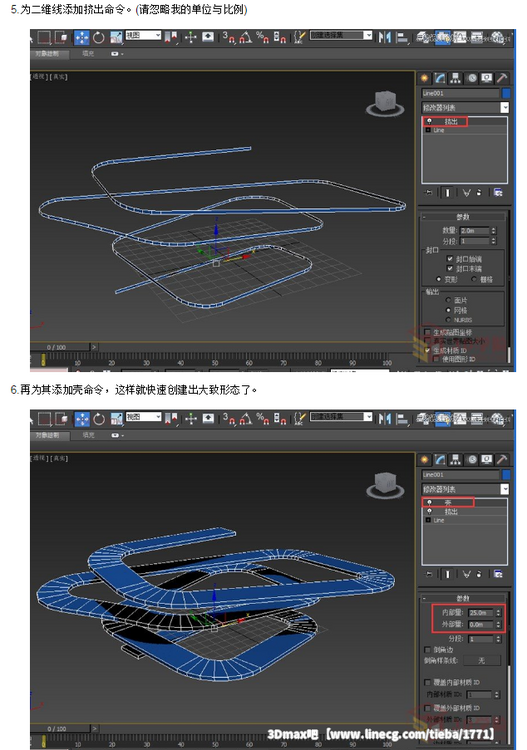
Task: Toggle Angle Snap in upper screenshot toolbar
Action: [x=246, y=37]
